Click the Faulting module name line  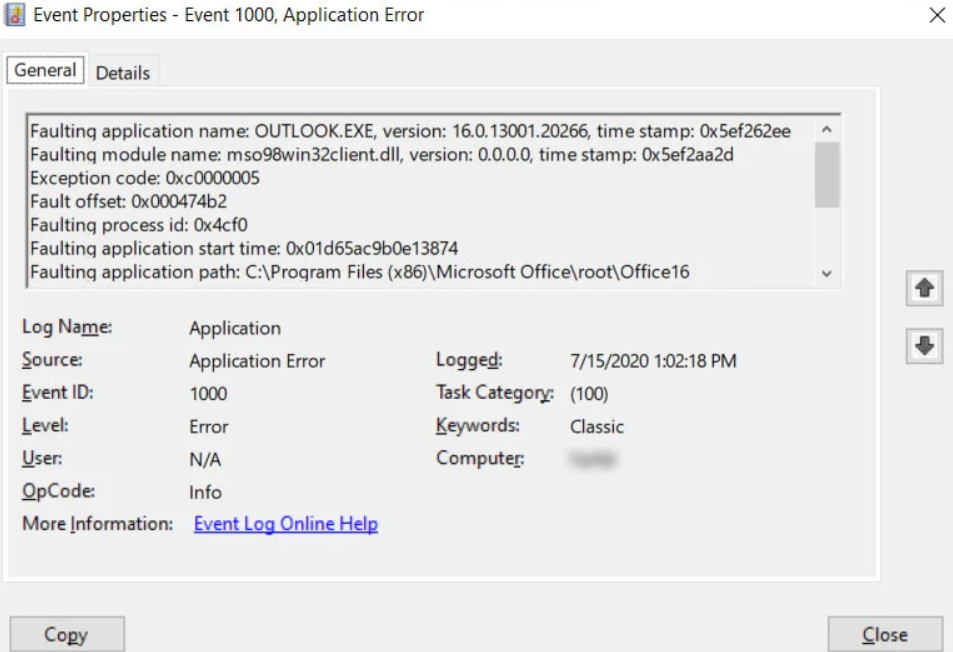click(x=382, y=155)
